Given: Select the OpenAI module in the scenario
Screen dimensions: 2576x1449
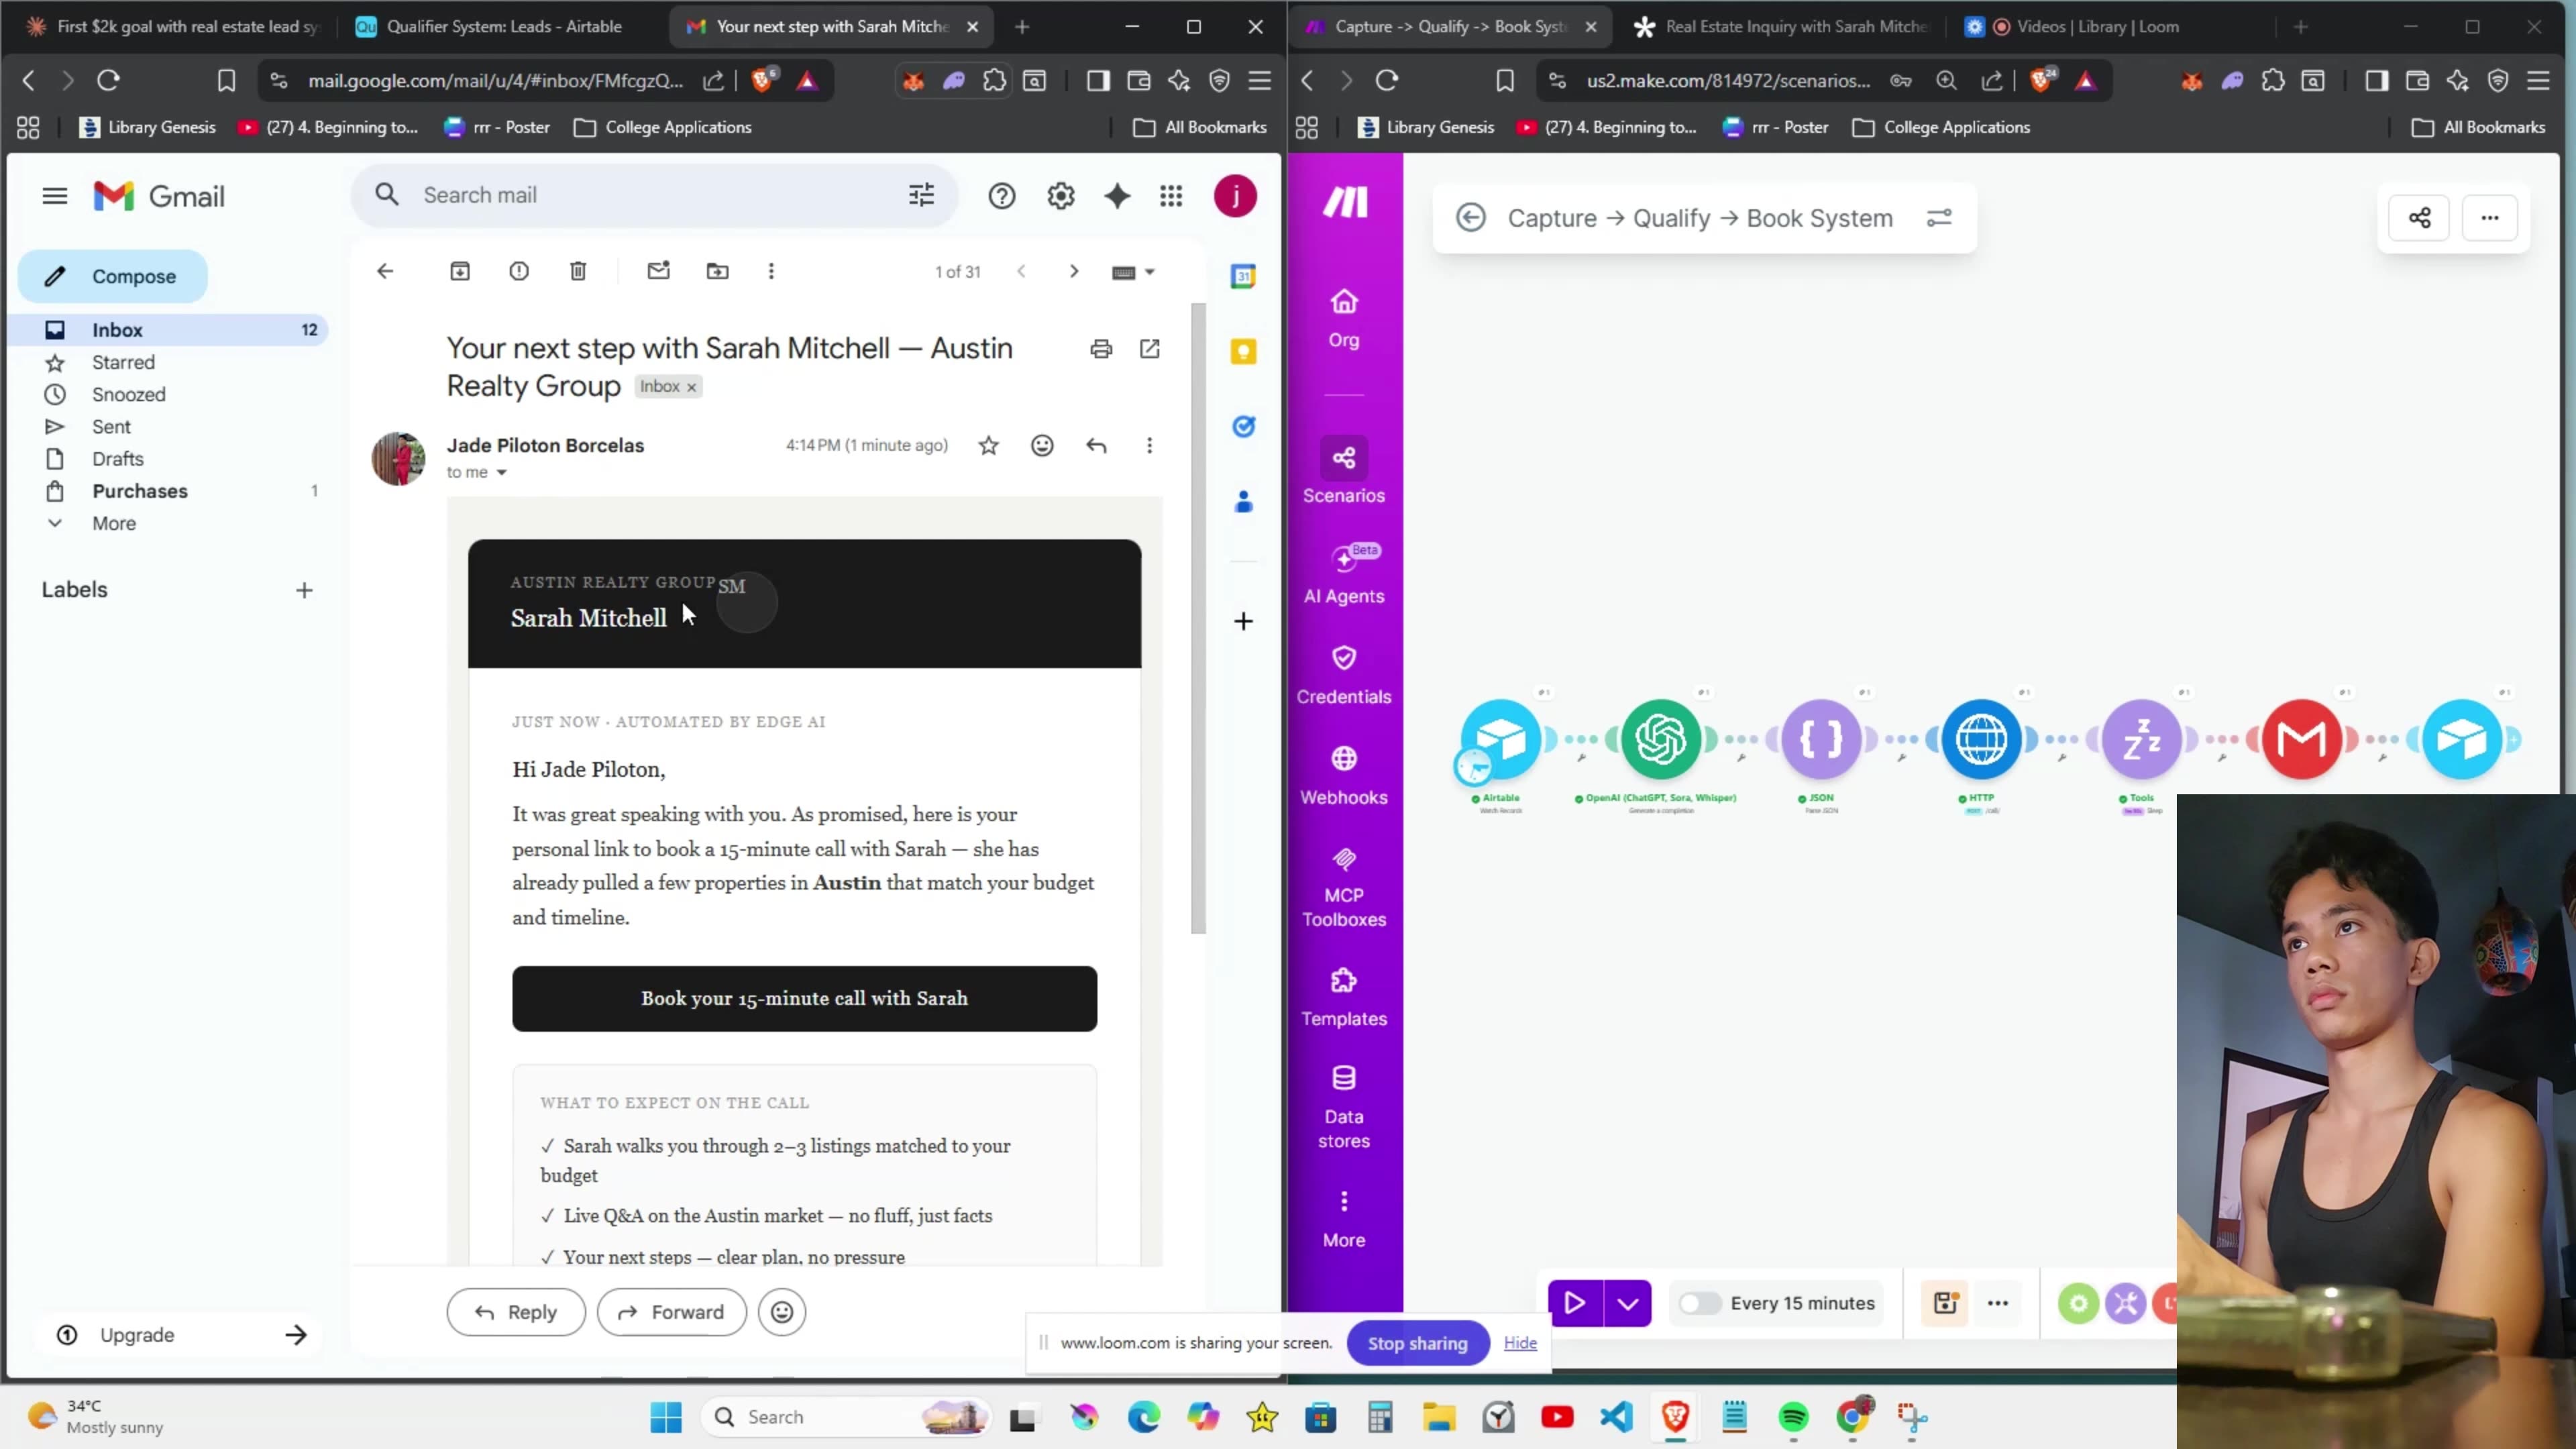Looking at the screenshot, I should tap(1661, 740).
